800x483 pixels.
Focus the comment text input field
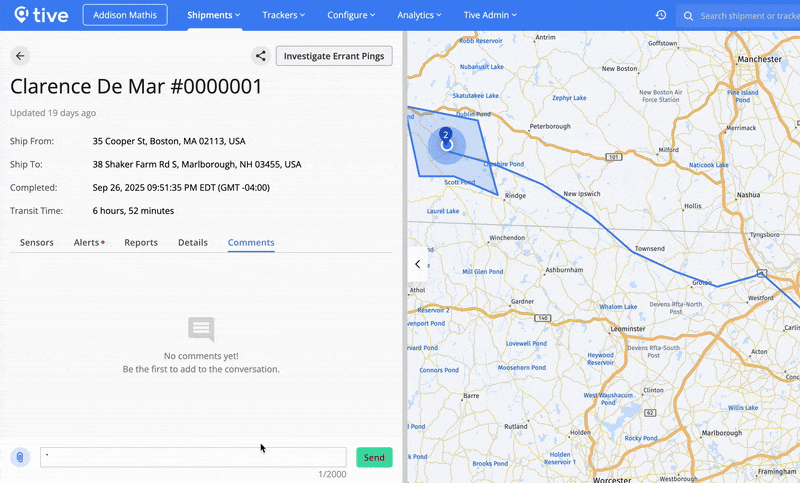pyautogui.click(x=193, y=457)
